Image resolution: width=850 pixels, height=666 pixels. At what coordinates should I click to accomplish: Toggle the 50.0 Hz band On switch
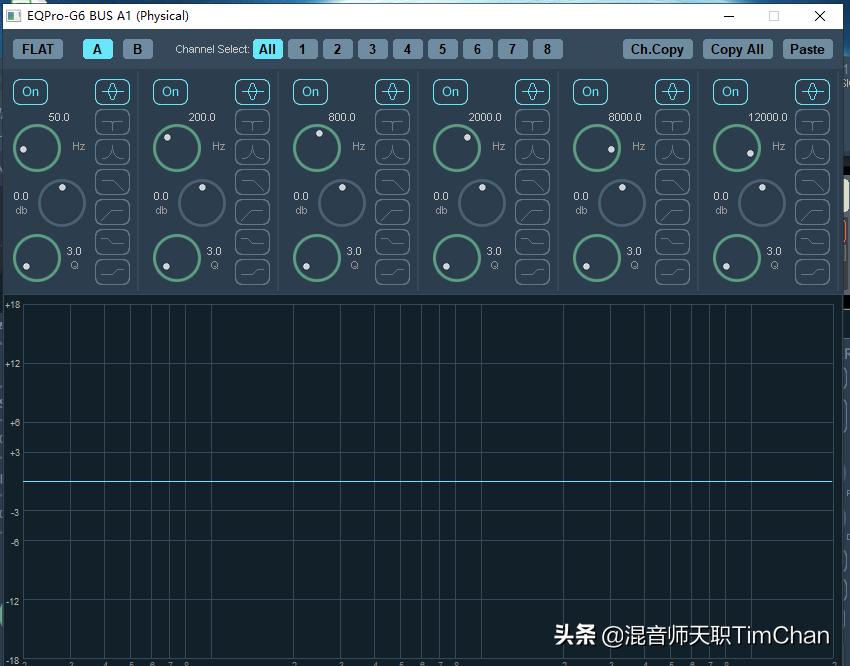(30, 91)
